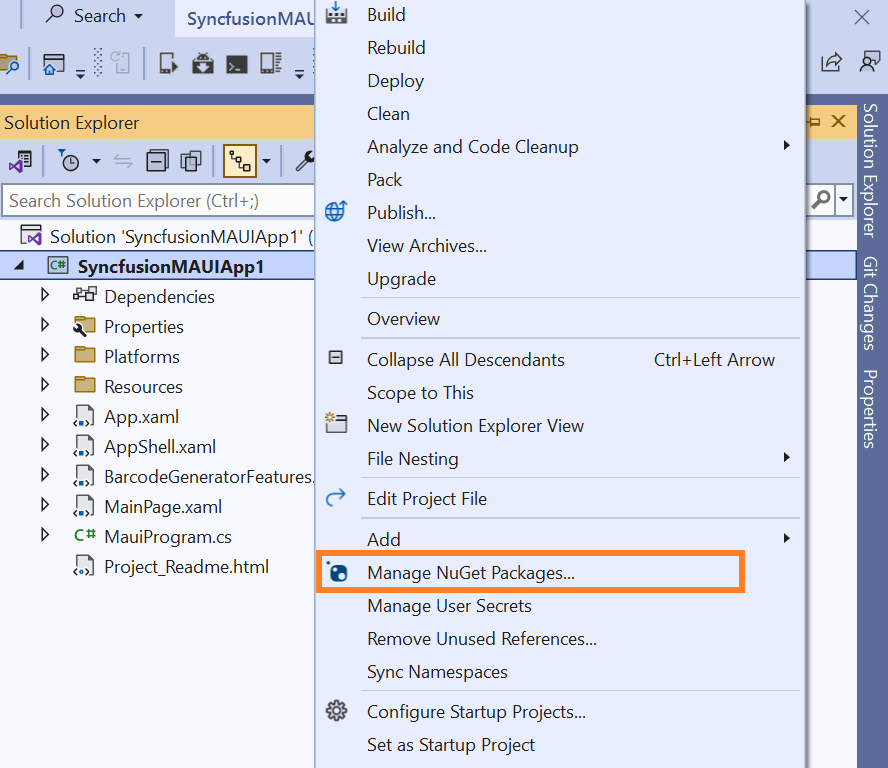Click the Solution Explorer home view icon

tap(54, 64)
